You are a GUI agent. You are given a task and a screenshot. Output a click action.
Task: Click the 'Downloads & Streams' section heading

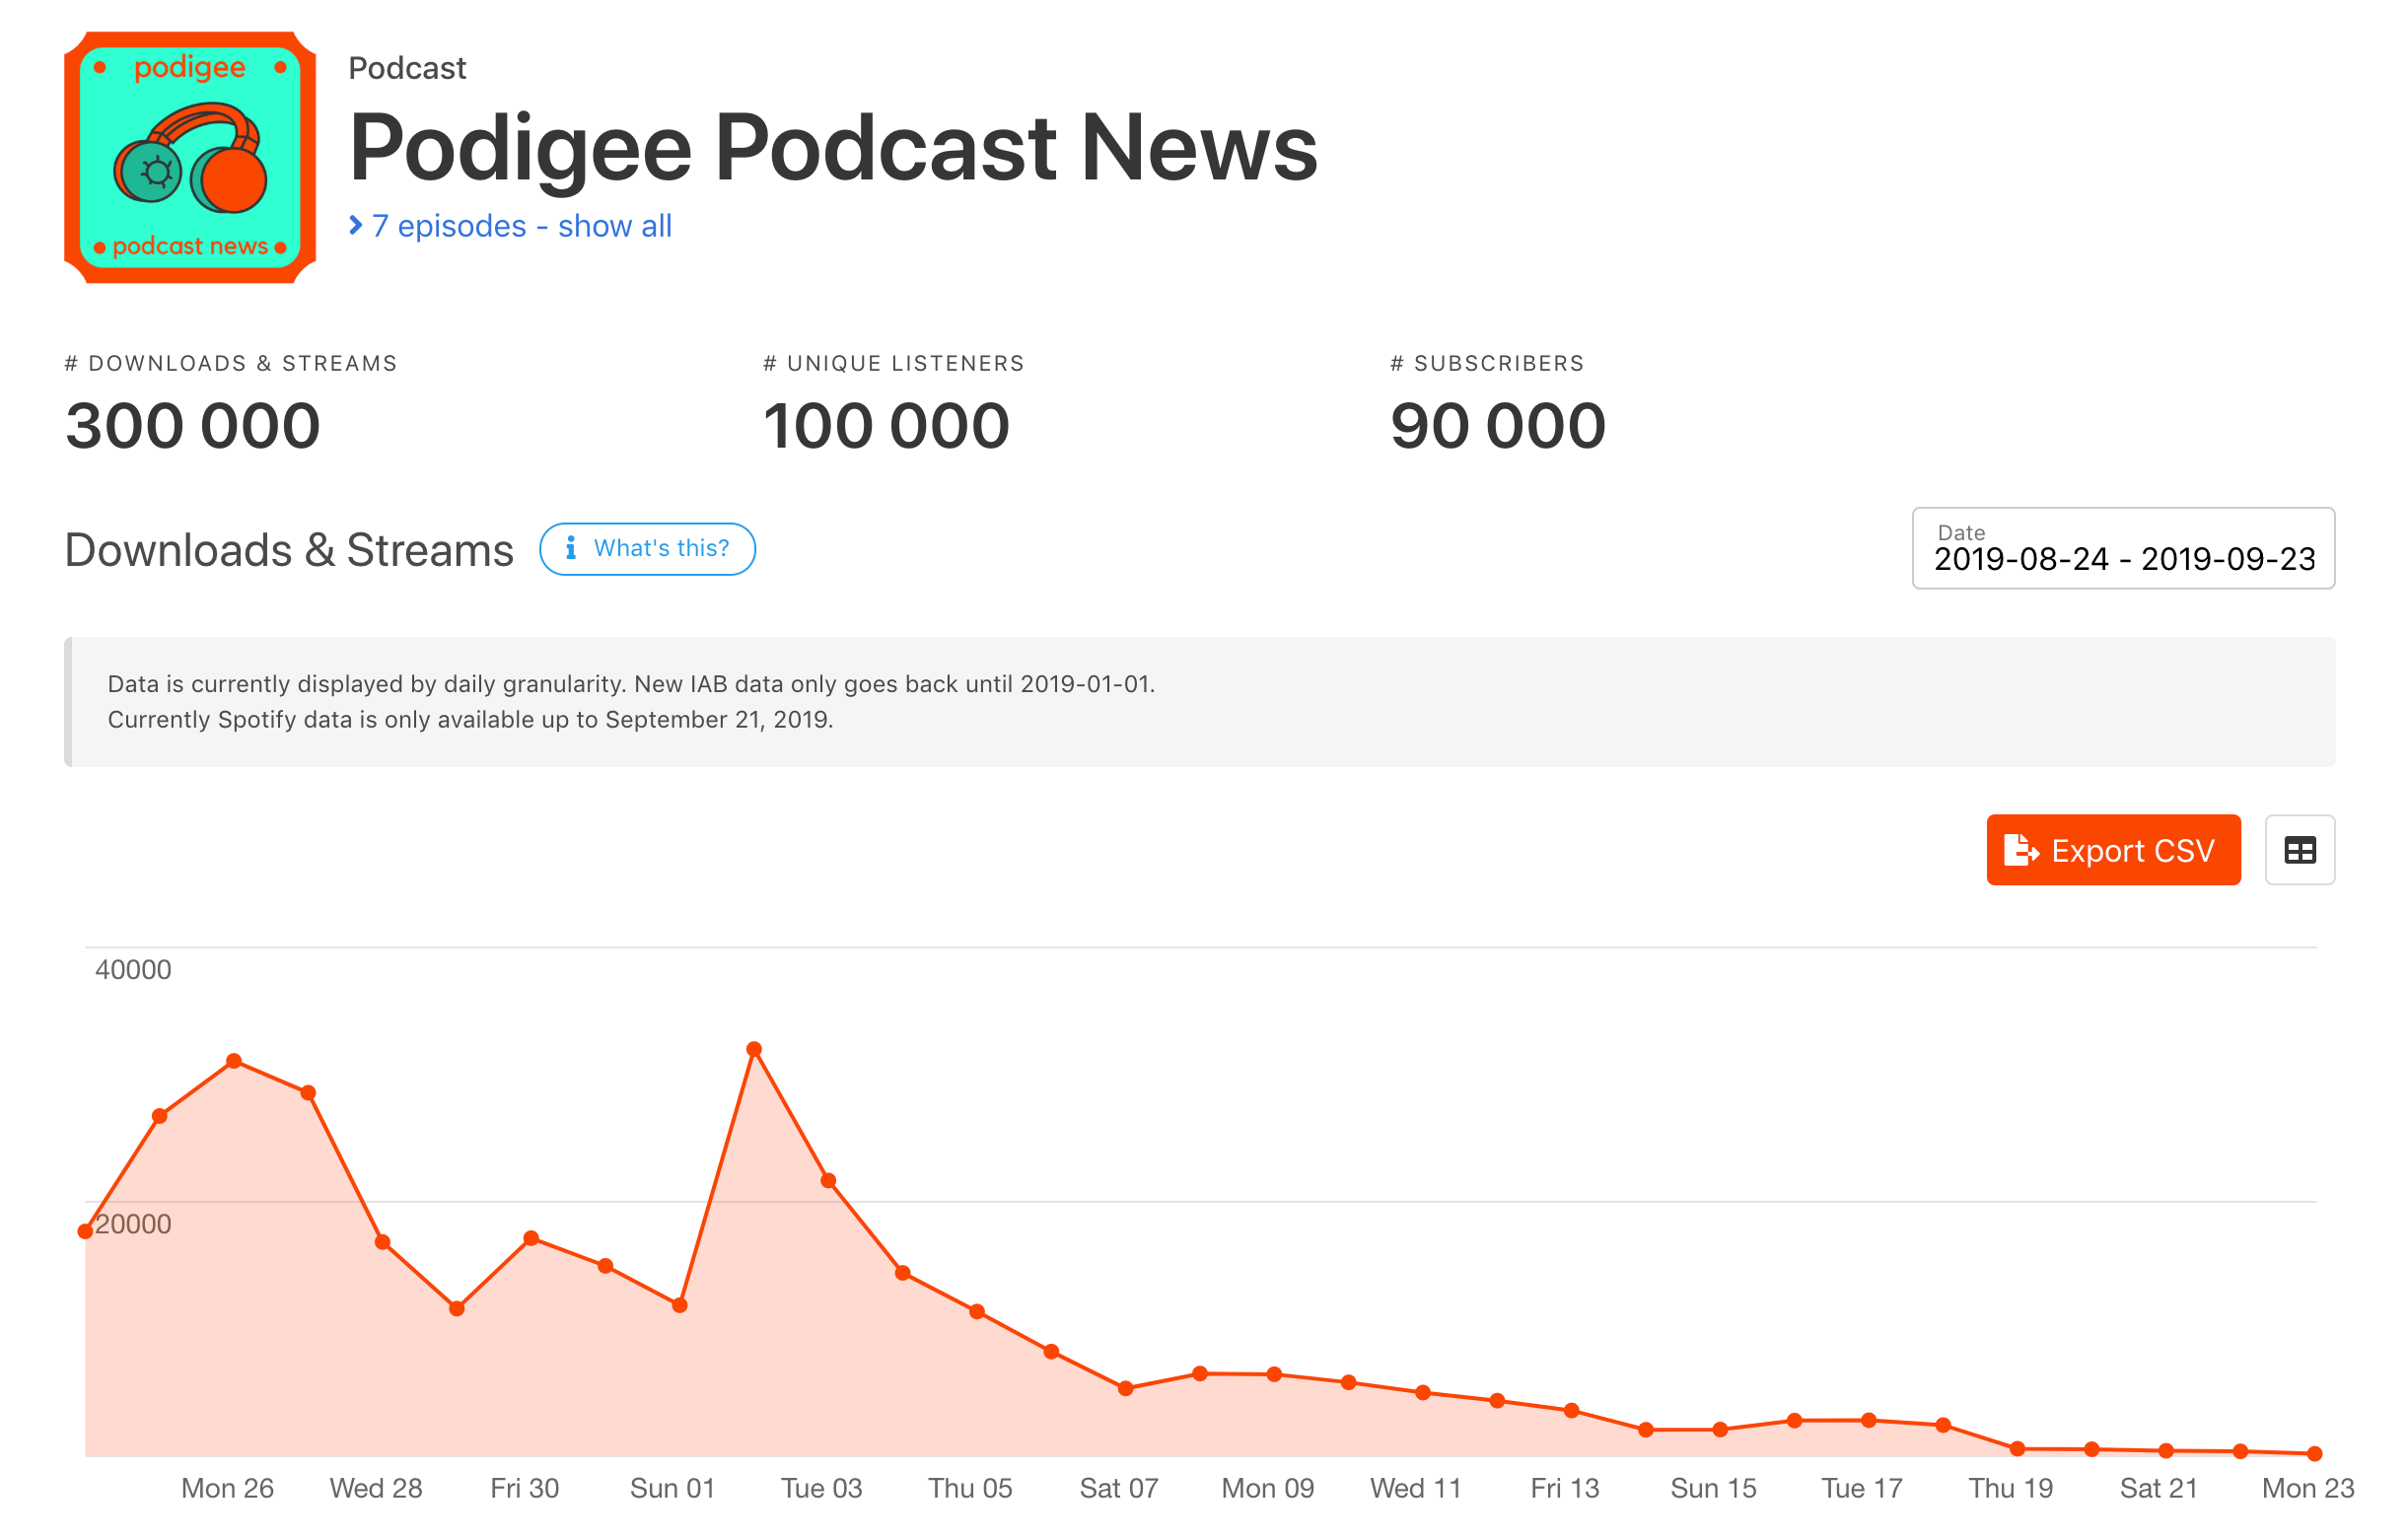289,550
